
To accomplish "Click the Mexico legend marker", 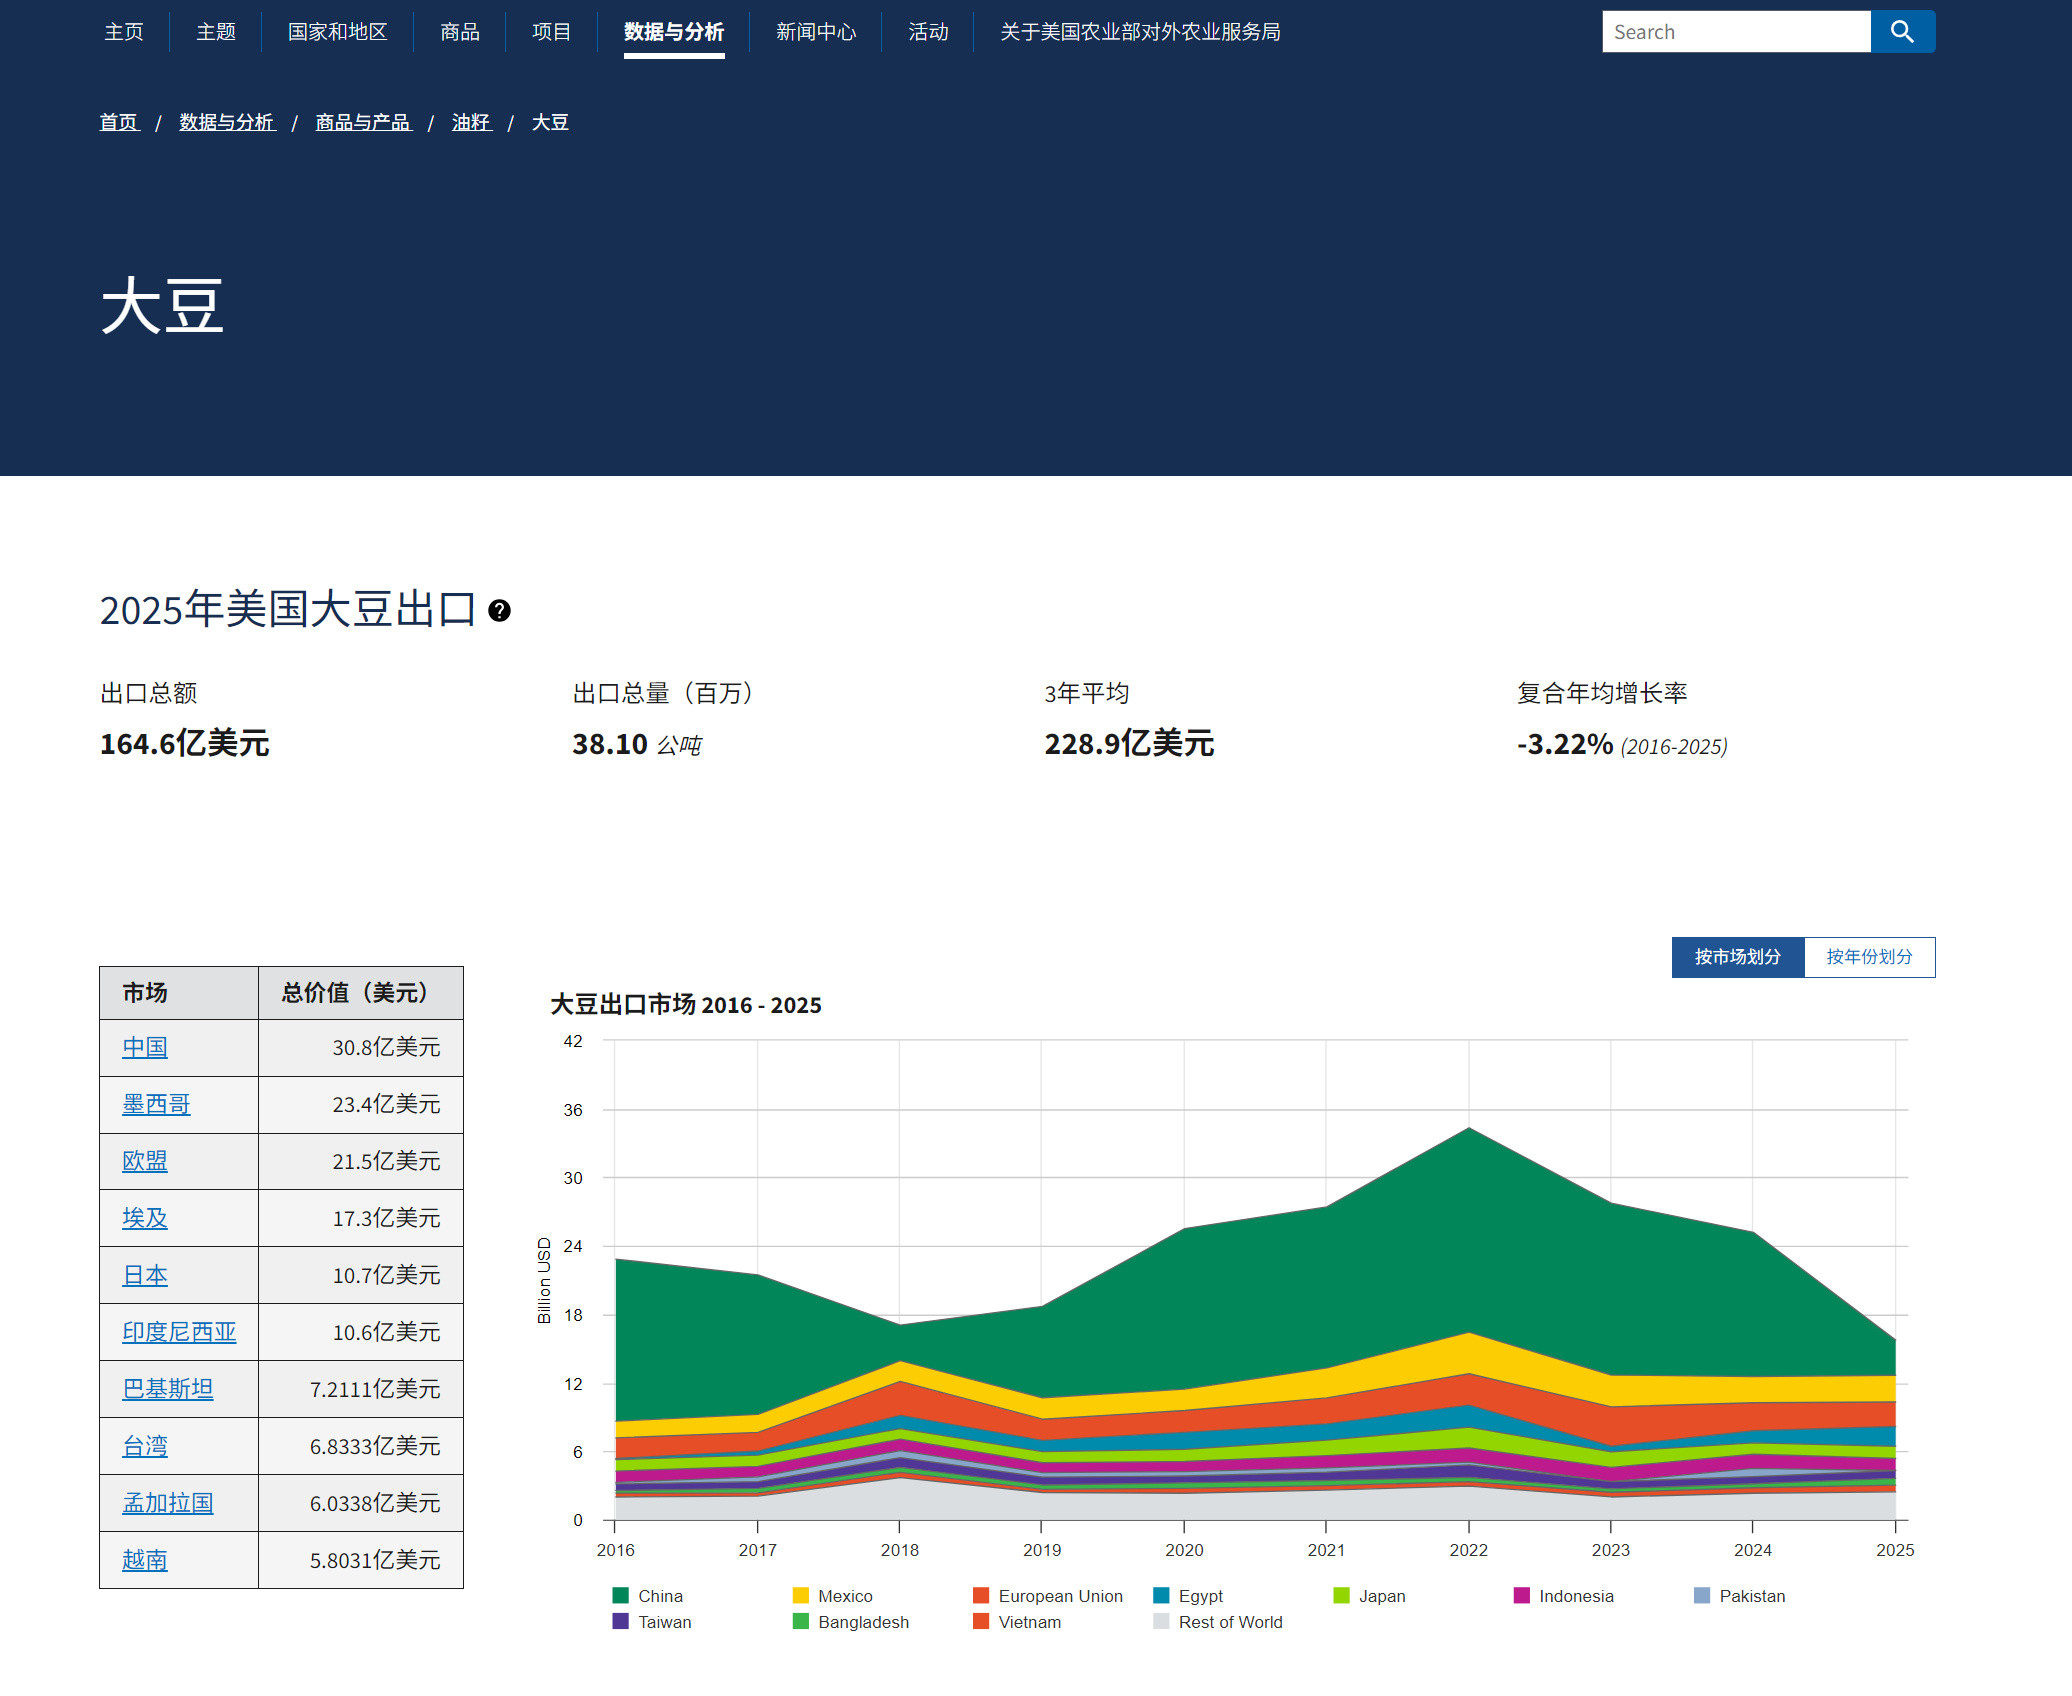I will tap(800, 1595).
